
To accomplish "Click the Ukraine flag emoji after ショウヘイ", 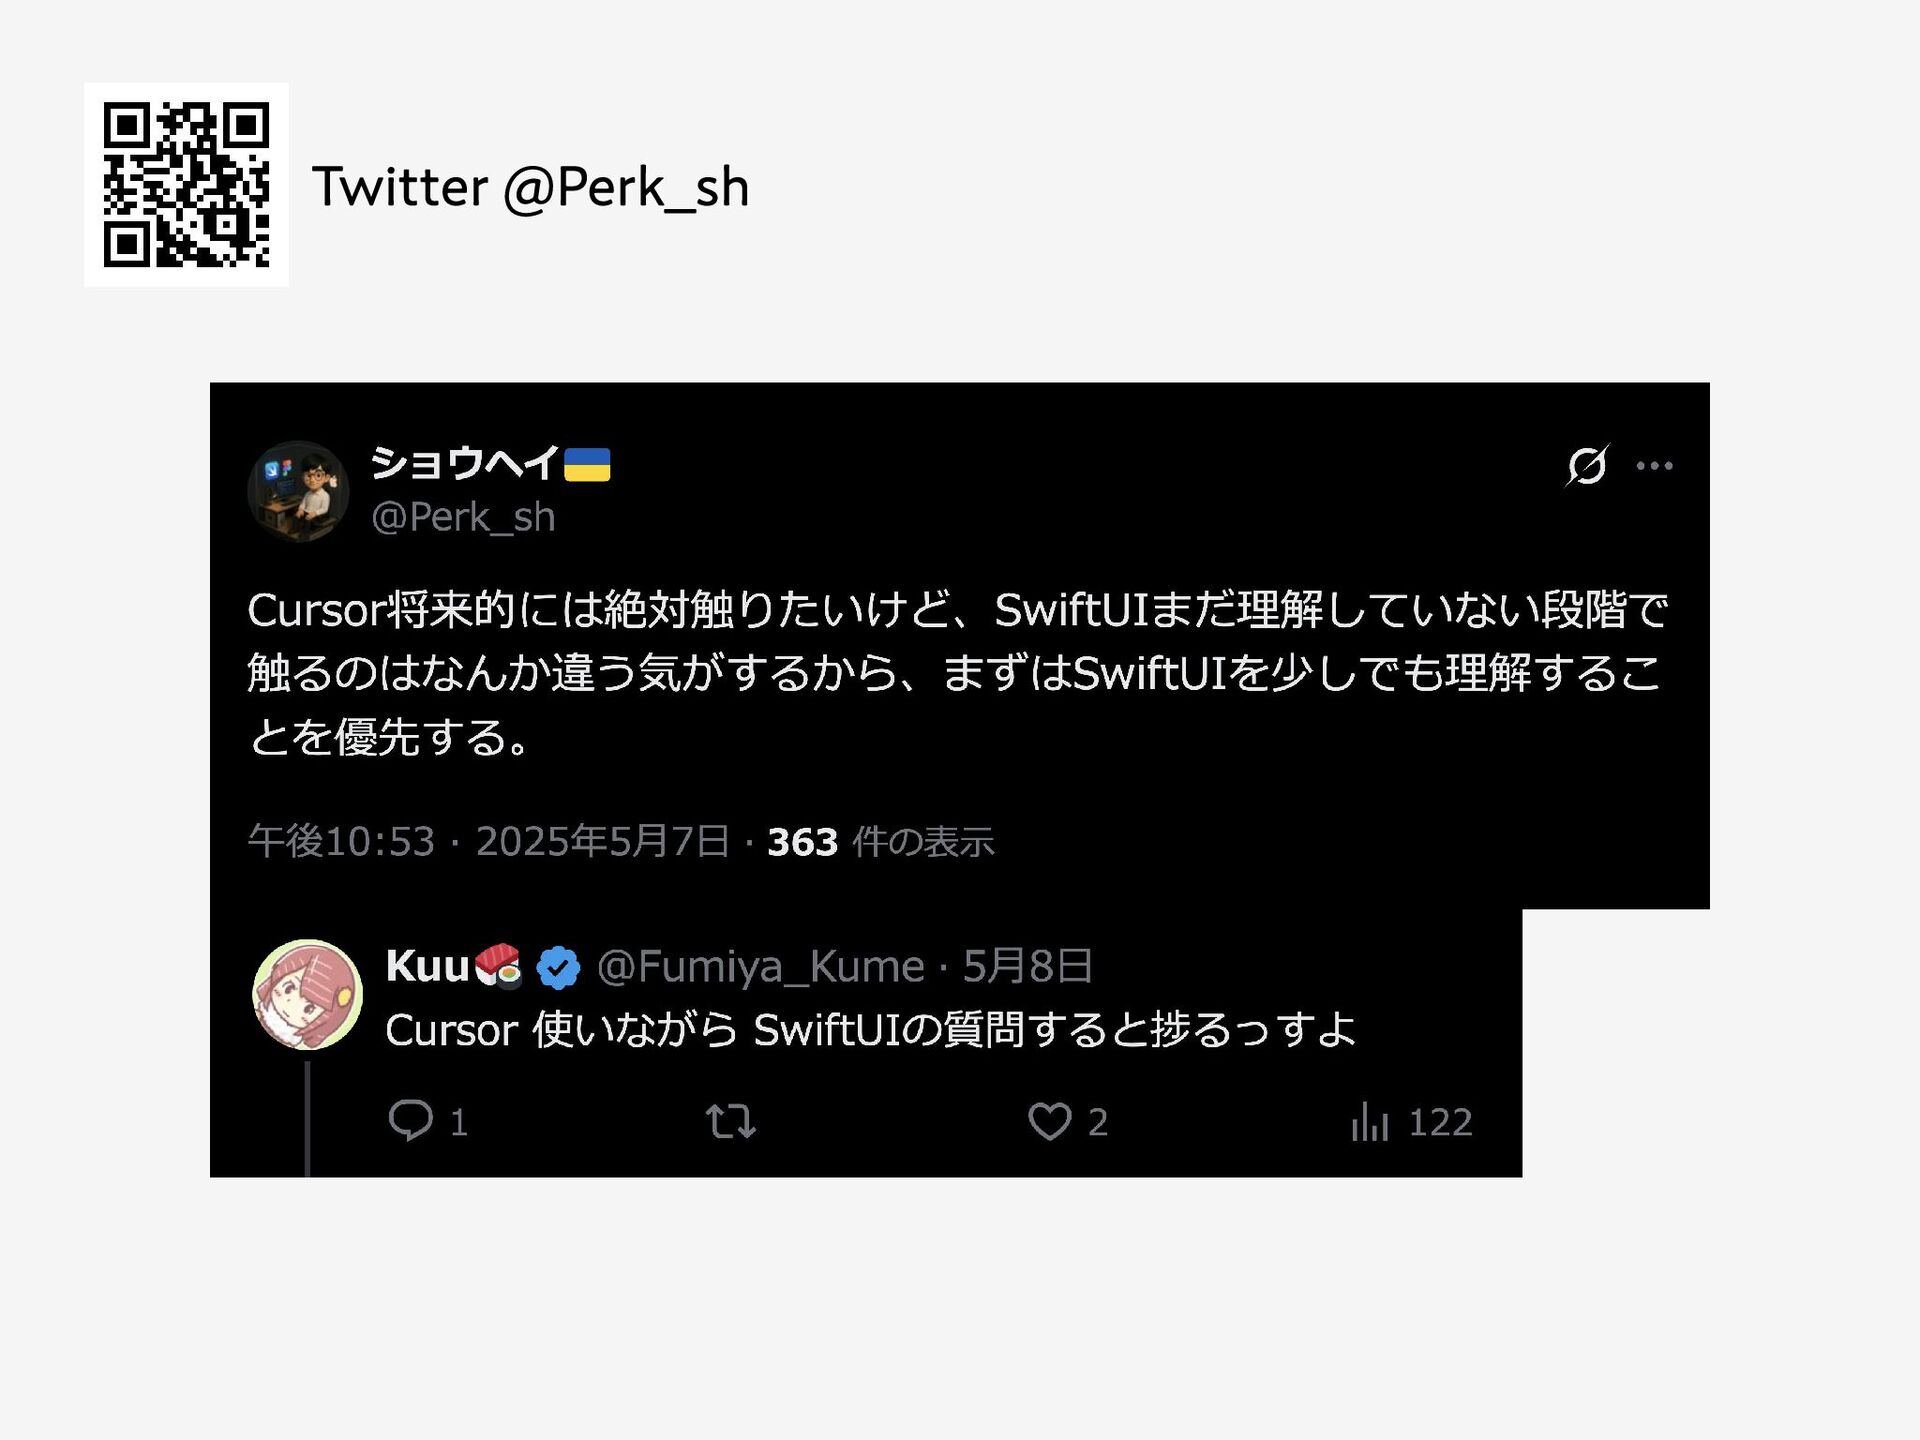I will [x=587, y=465].
